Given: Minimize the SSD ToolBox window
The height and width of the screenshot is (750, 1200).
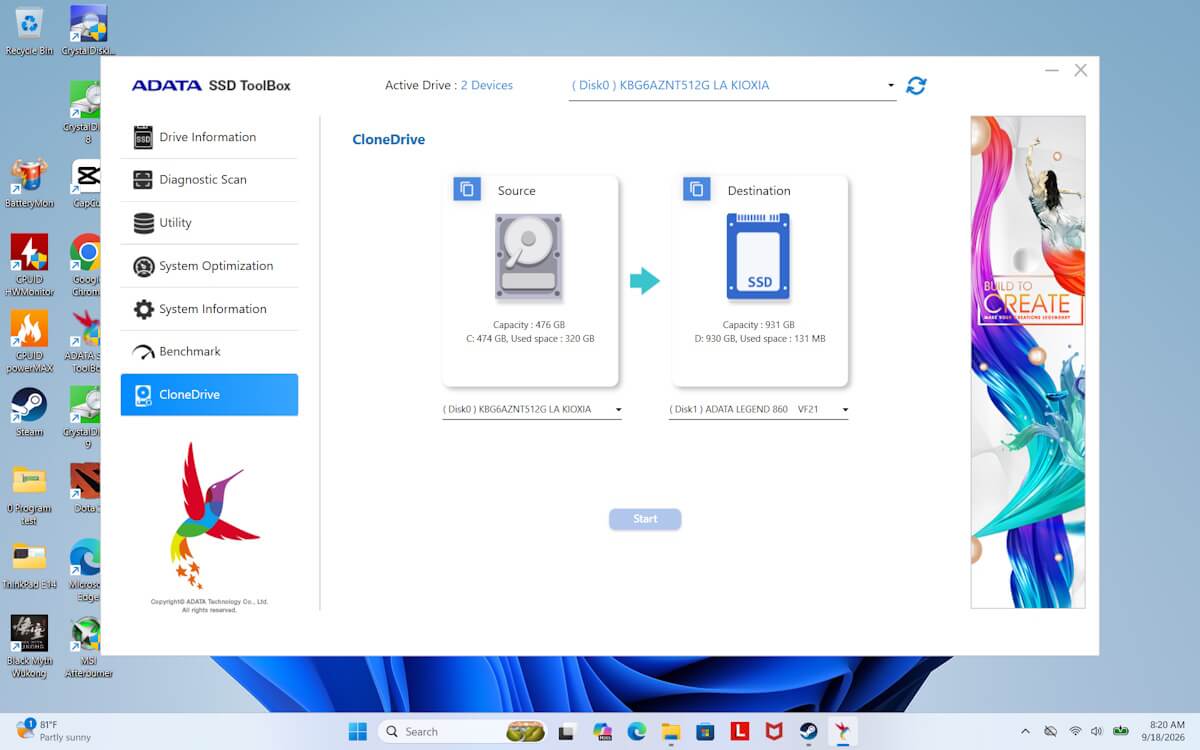Looking at the screenshot, I should [x=1052, y=71].
